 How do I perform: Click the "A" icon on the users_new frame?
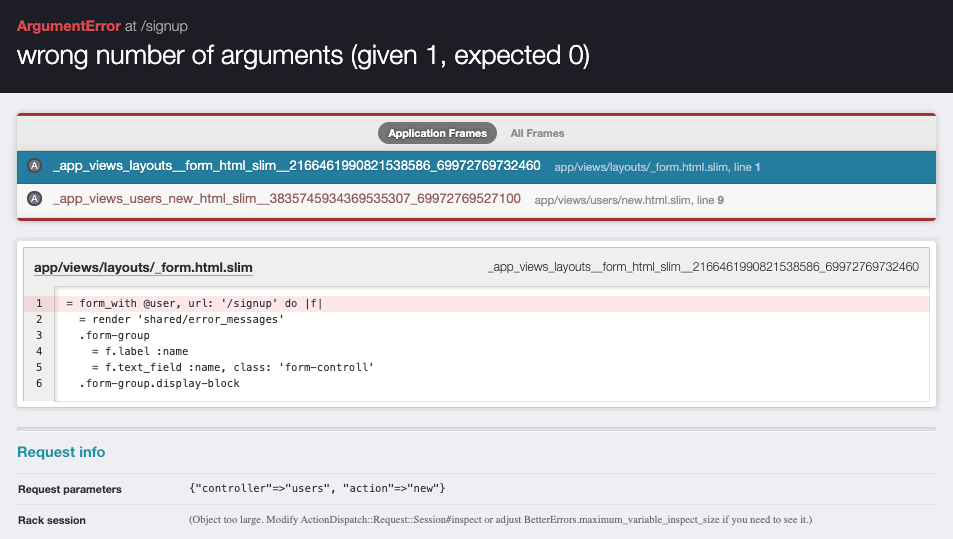coord(35,199)
